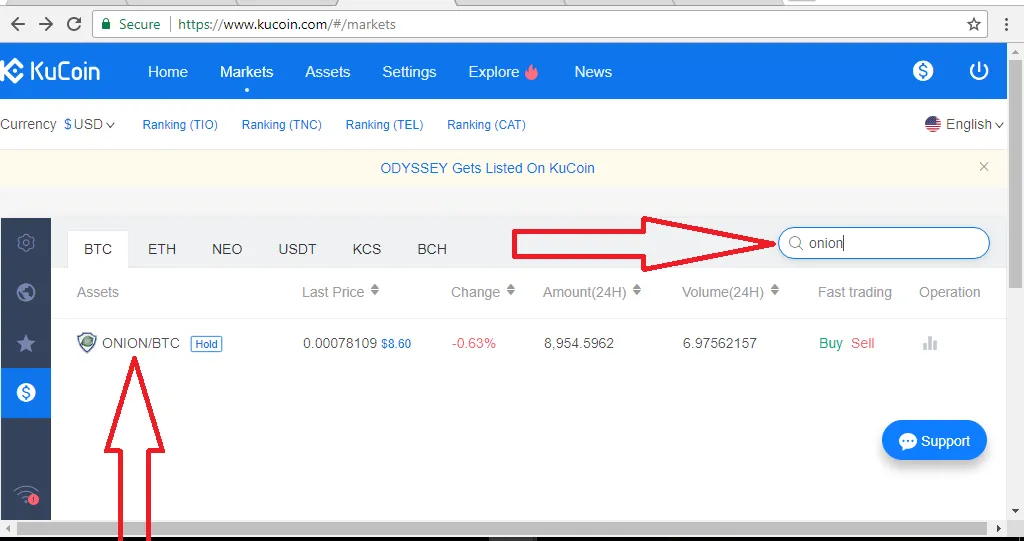The image size is (1024, 541).
Task: Switch to the ETH market tab
Action: pyautogui.click(x=162, y=249)
